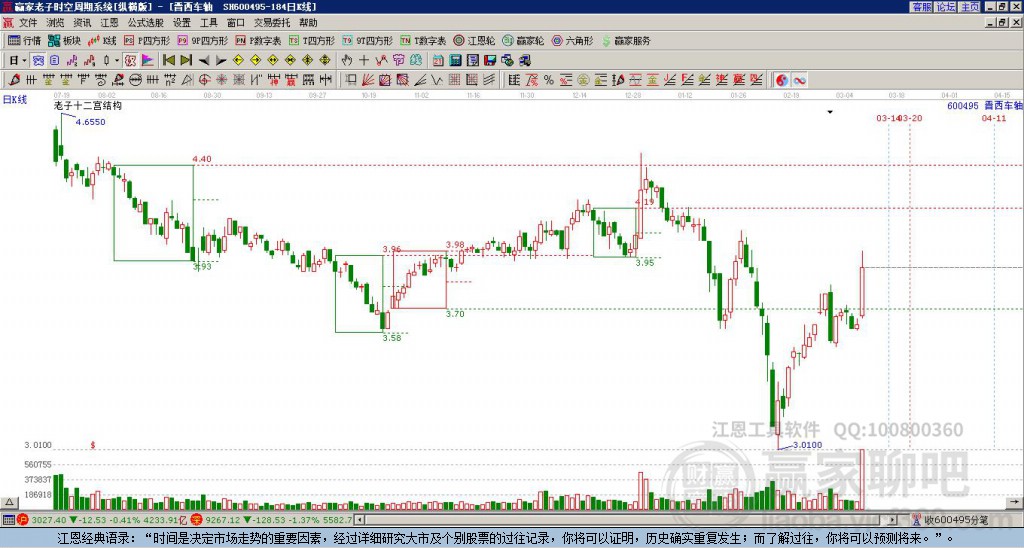Click the 主页 homepage button
Screen dimensions: 1024x548
(x=970, y=7)
